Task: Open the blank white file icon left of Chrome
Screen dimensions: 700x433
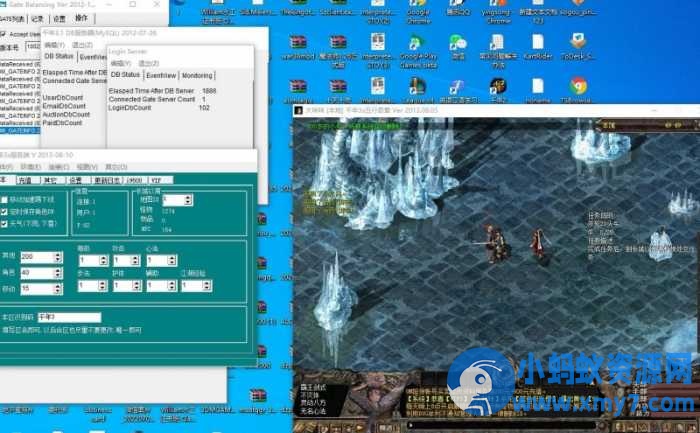Action: click(538, 86)
